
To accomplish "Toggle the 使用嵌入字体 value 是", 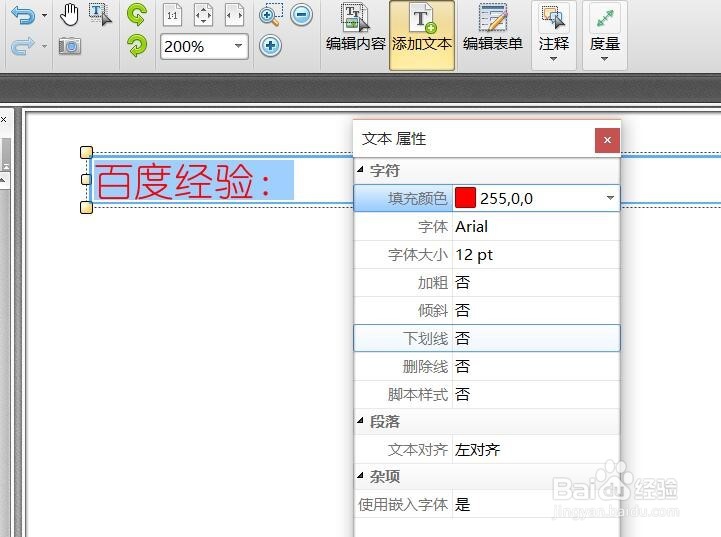I will (536, 504).
